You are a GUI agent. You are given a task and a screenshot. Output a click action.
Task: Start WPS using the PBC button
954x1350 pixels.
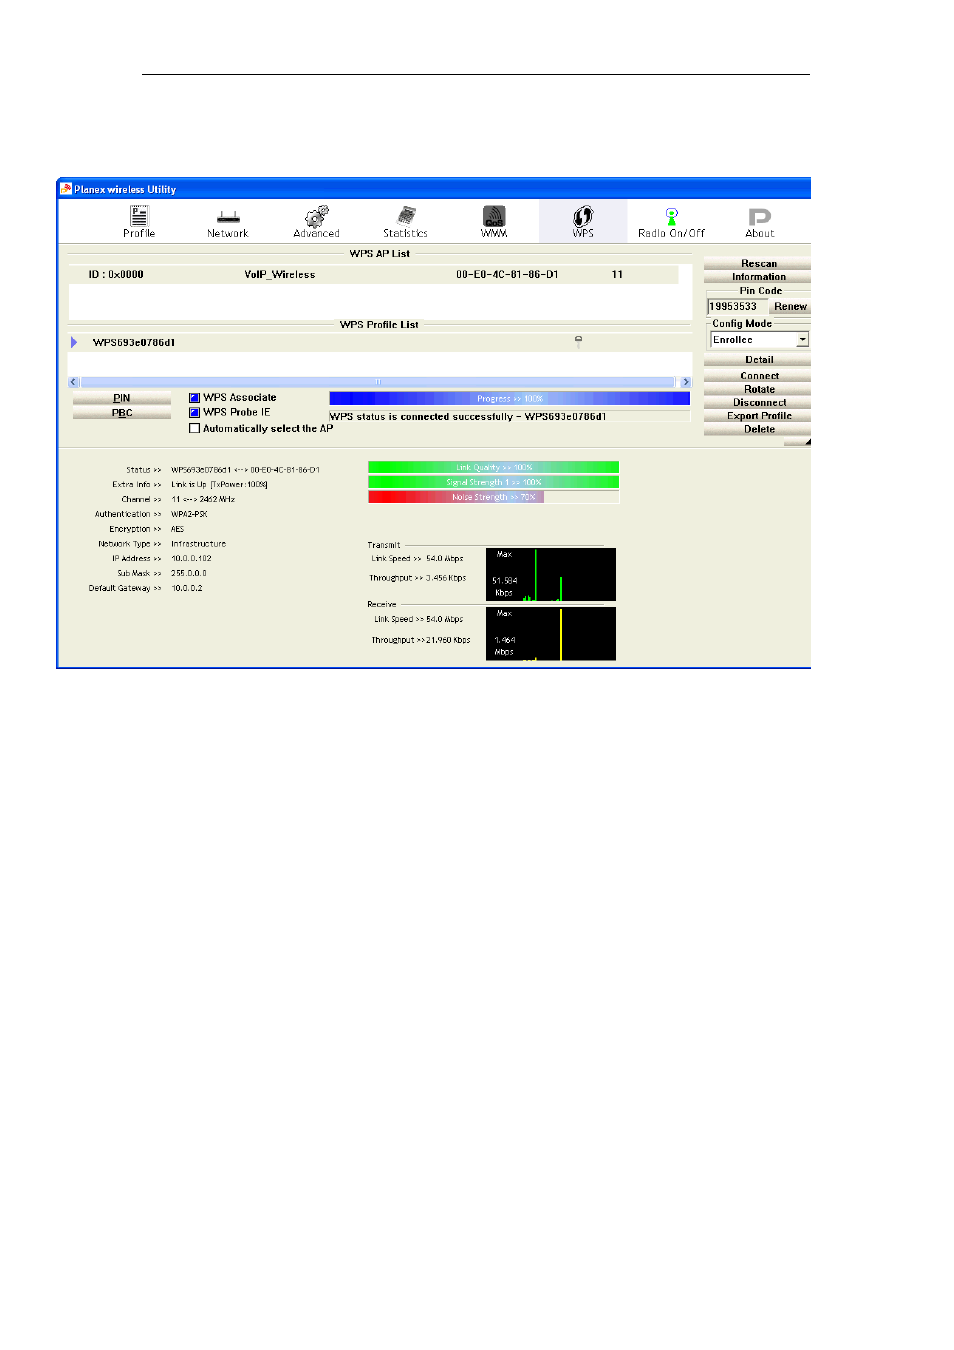(122, 413)
